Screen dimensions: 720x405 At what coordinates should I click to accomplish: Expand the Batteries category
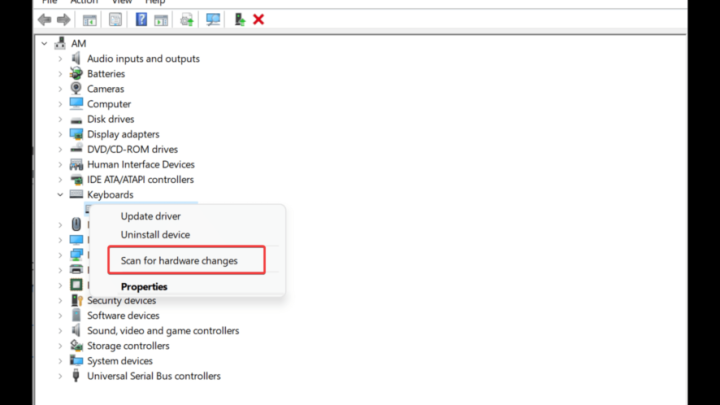[60, 74]
